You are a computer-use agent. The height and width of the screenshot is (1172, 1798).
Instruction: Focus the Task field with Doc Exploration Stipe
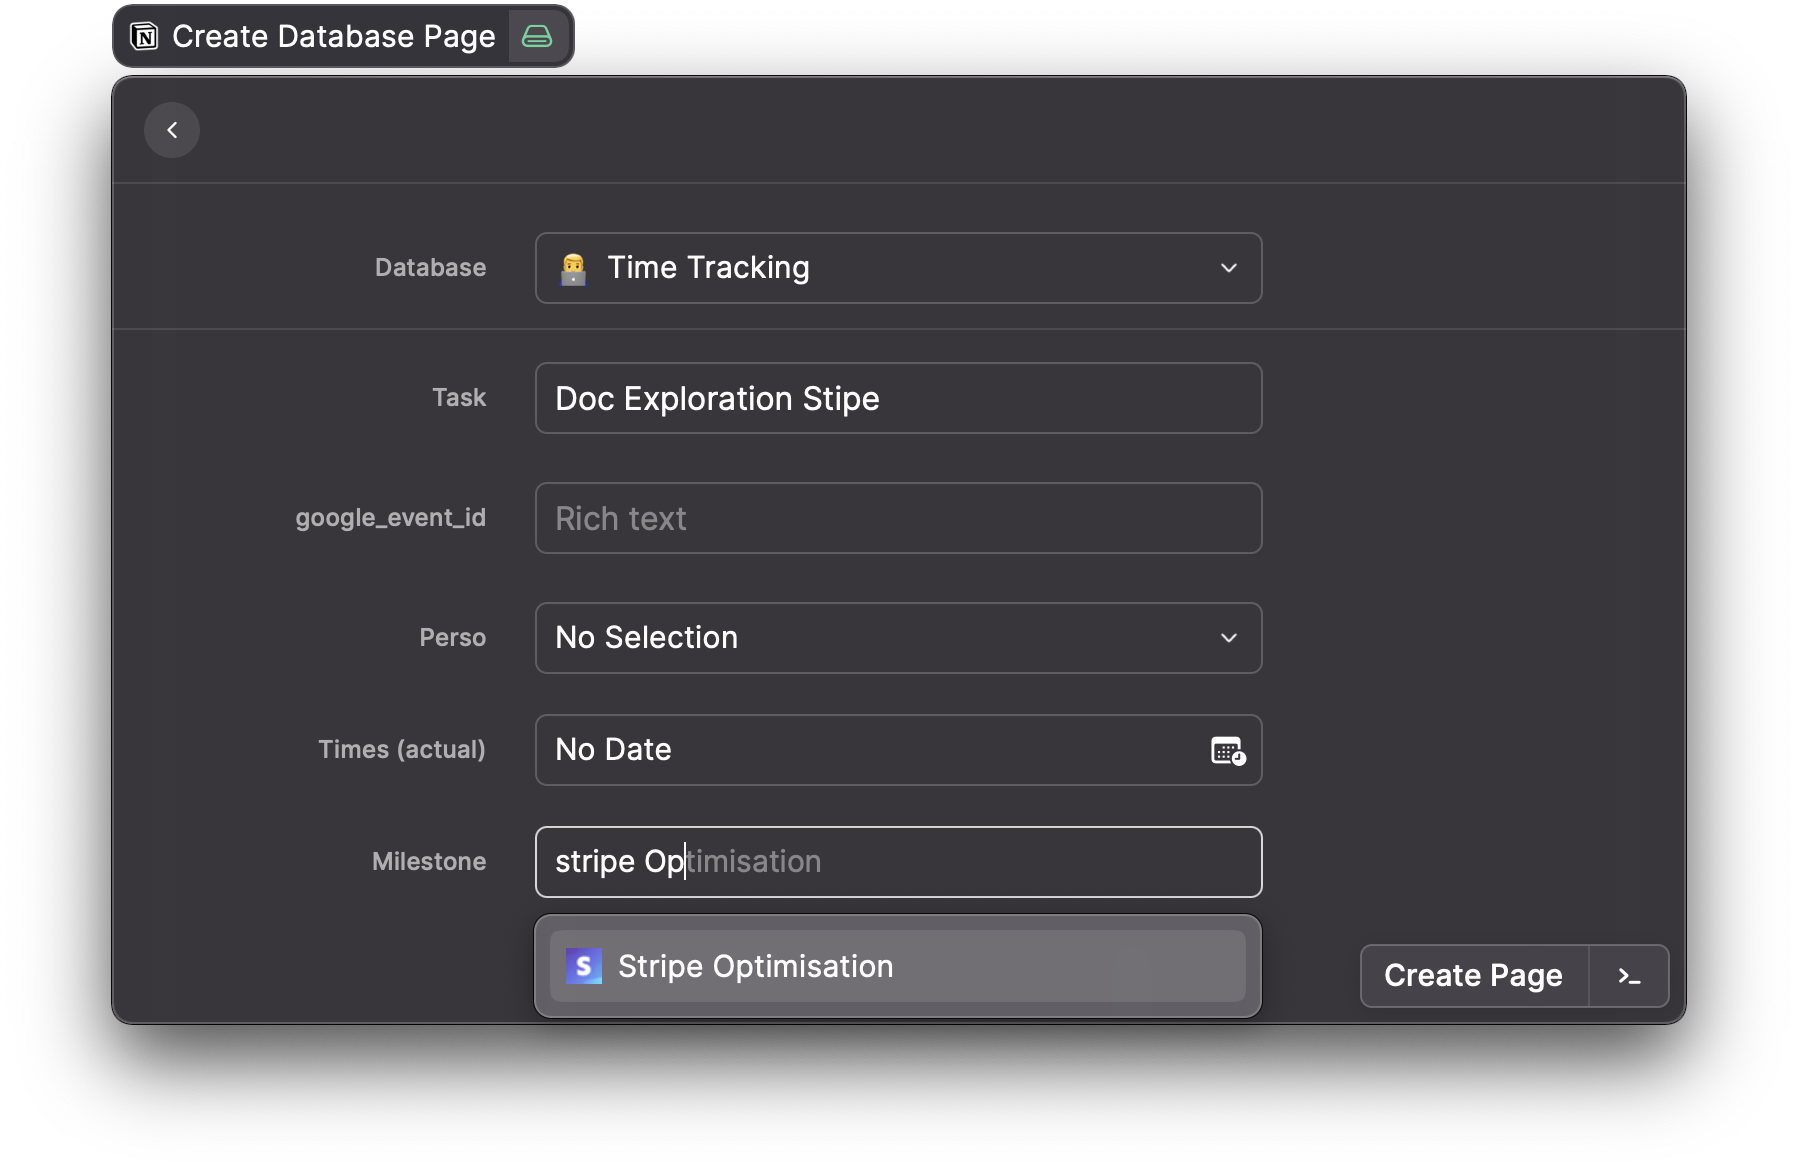click(x=898, y=398)
